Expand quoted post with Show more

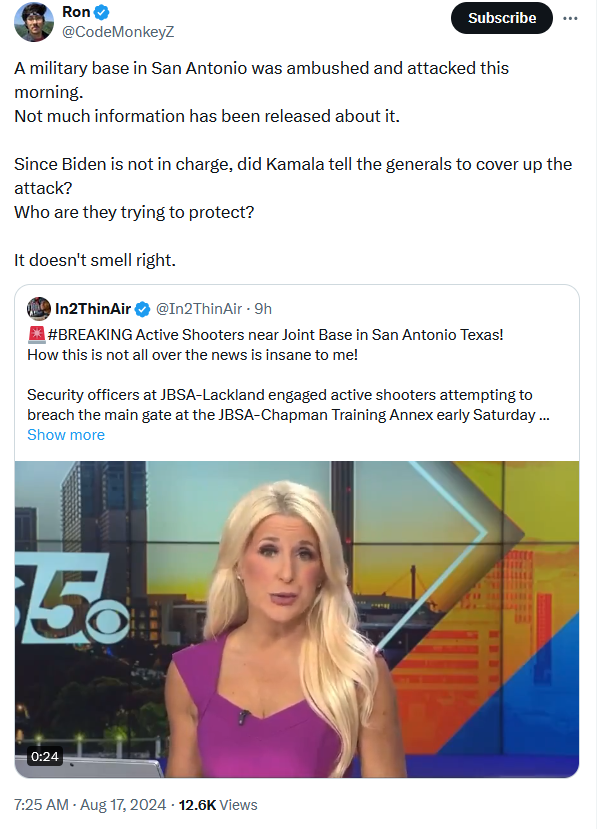[66, 435]
